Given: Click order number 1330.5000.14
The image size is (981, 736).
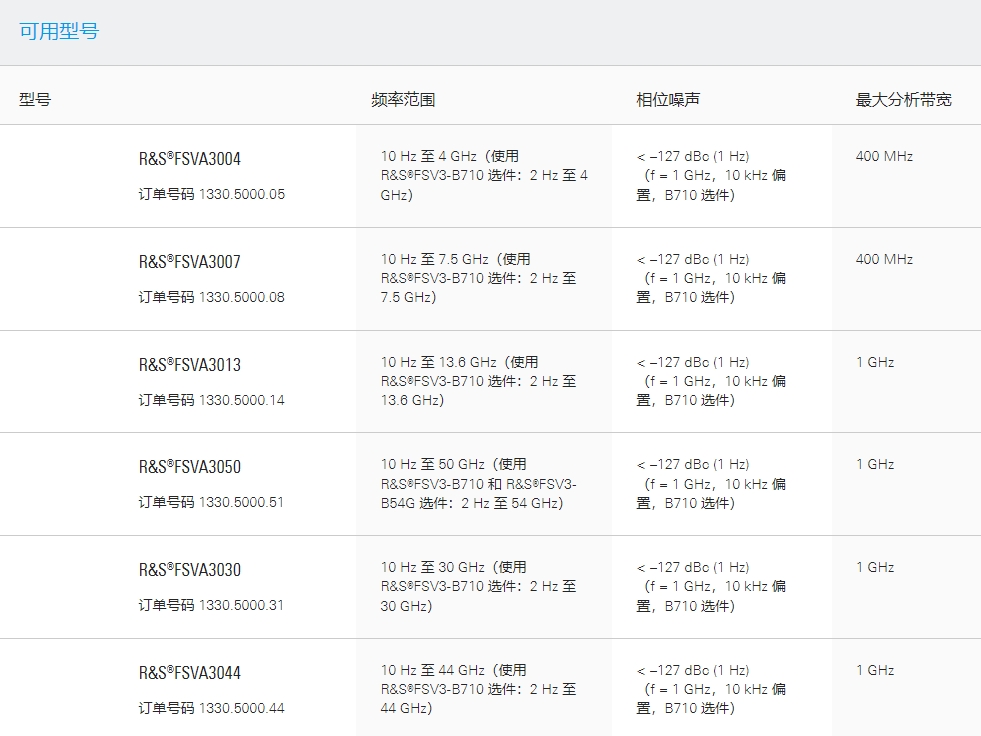Looking at the screenshot, I should (211, 400).
